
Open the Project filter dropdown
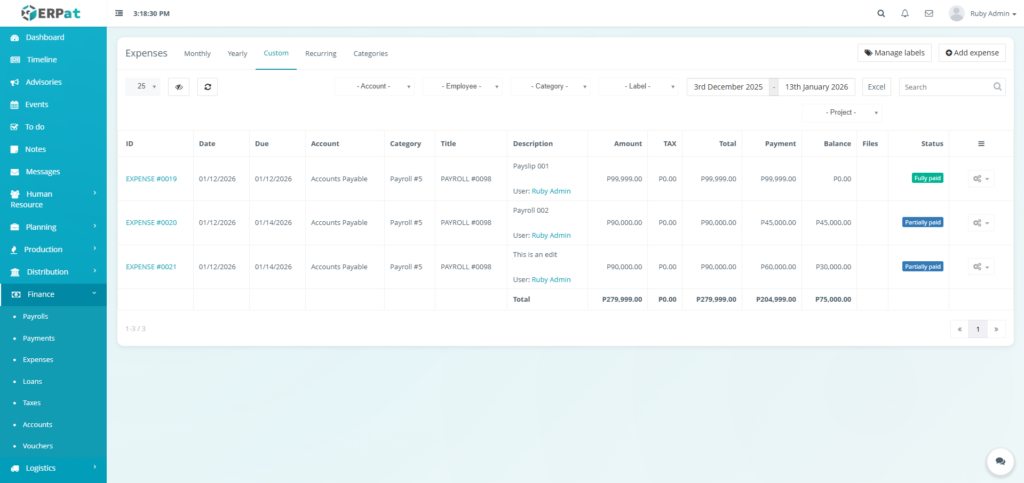pyautogui.click(x=843, y=113)
